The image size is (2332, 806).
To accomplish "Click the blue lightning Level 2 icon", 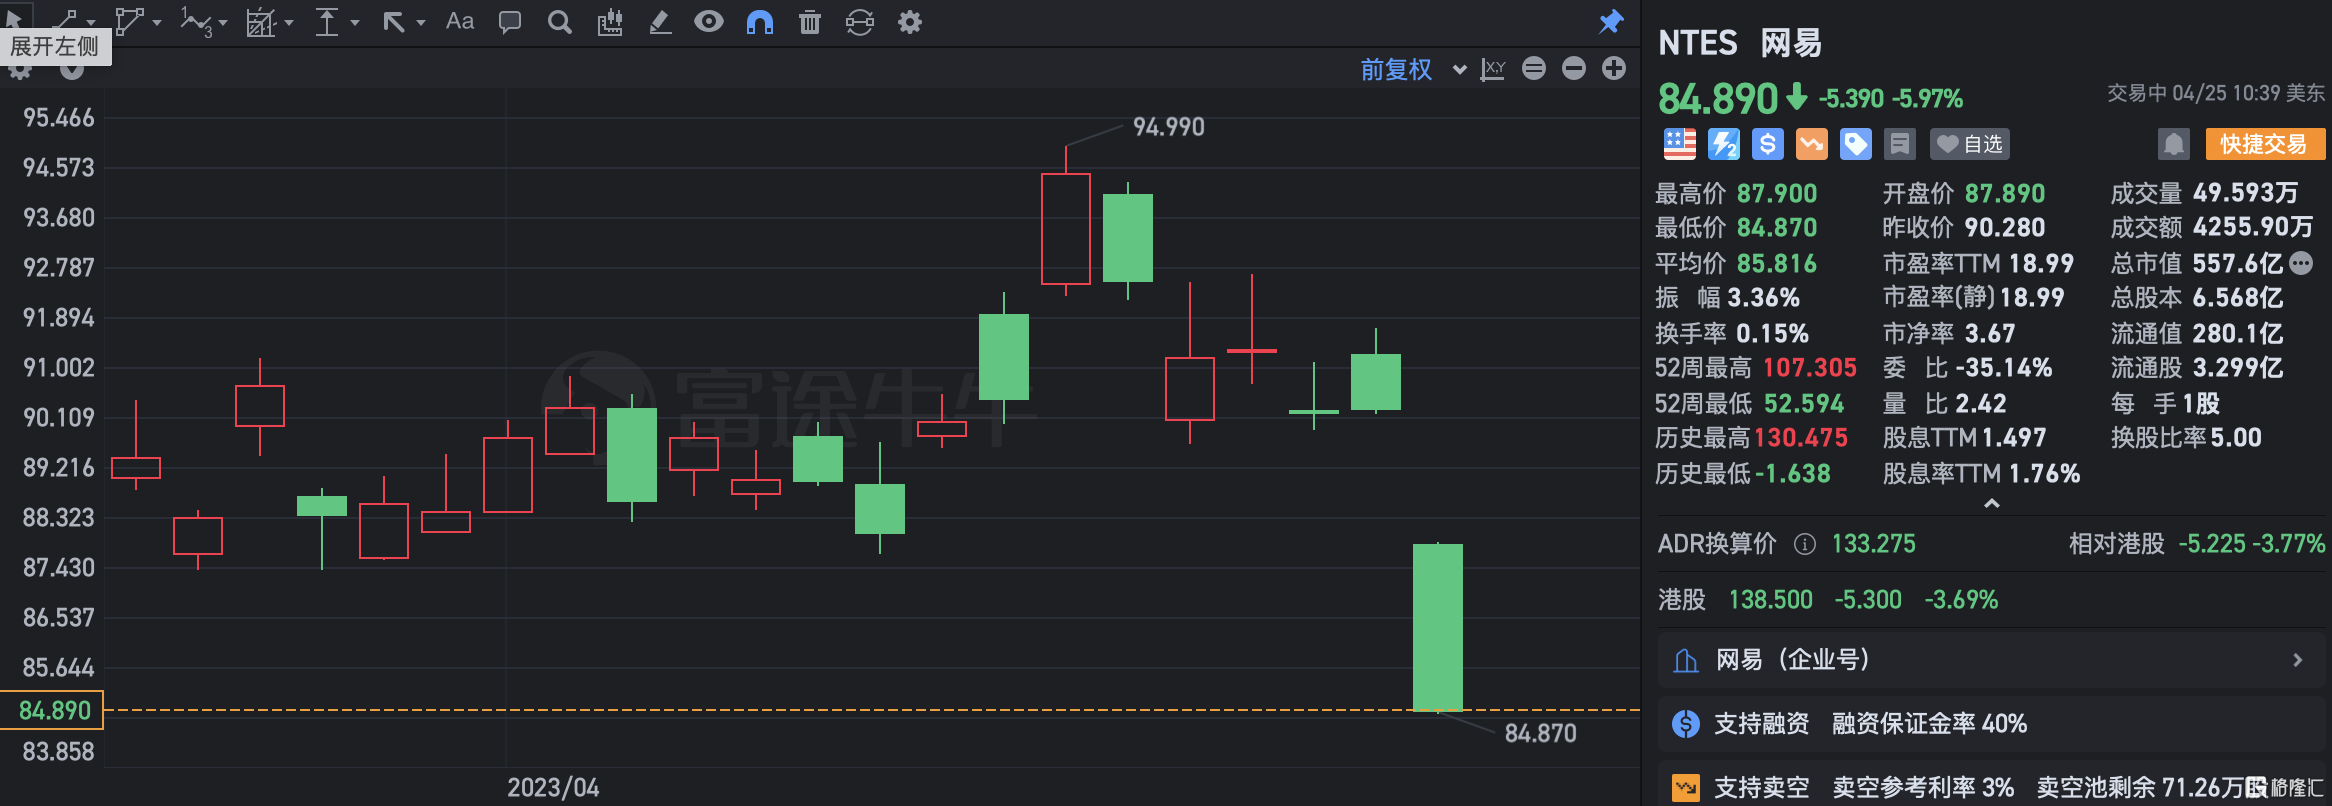I will (1724, 144).
